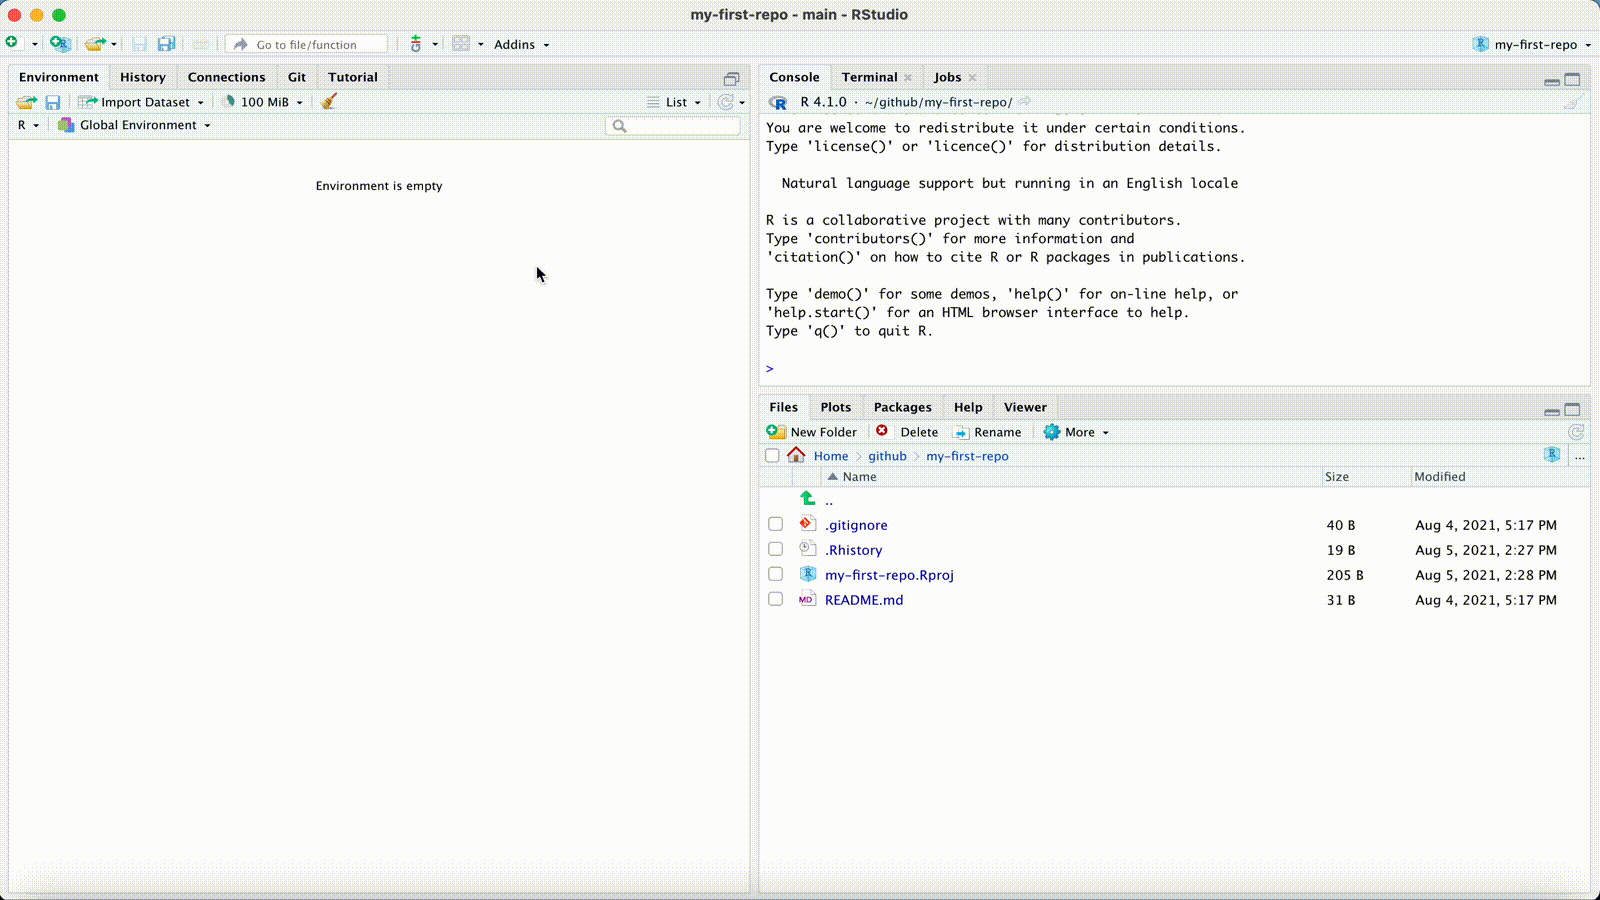Click the Environment search box
Image resolution: width=1600 pixels, height=900 pixels.
click(673, 126)
